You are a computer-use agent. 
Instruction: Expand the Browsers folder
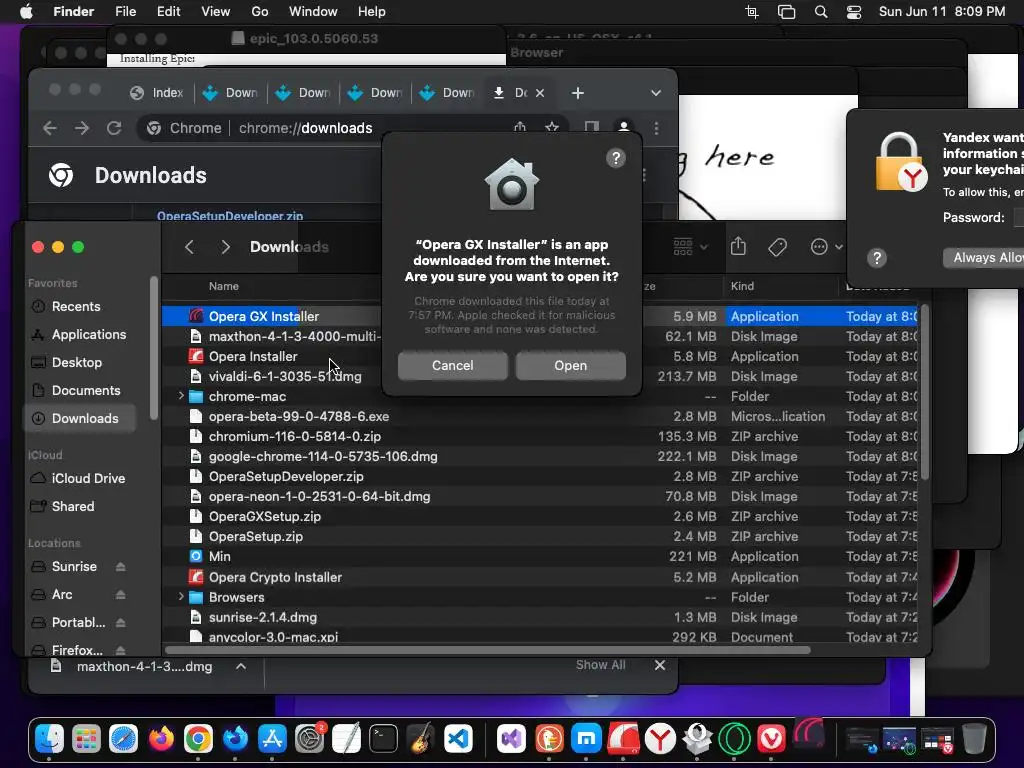pyautogui.click(x=181, y=597)
